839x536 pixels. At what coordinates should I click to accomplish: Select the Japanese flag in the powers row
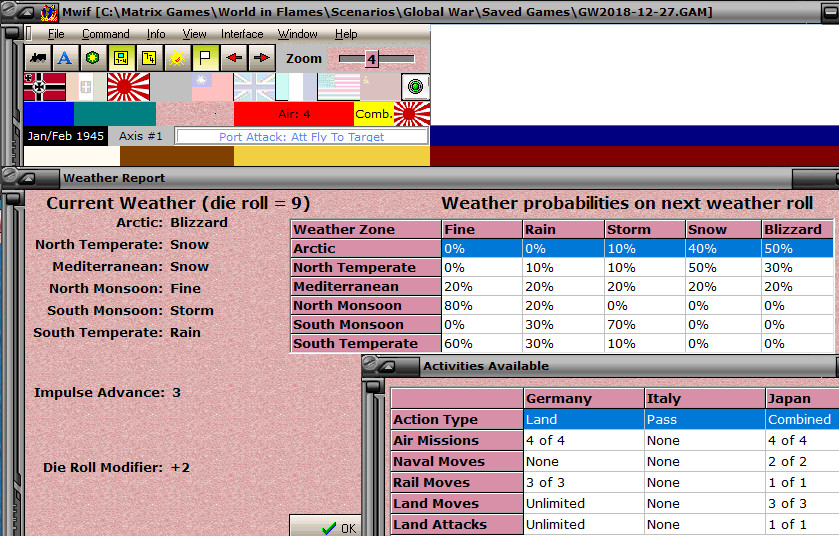pyautogui.click(x=128, y=87)
